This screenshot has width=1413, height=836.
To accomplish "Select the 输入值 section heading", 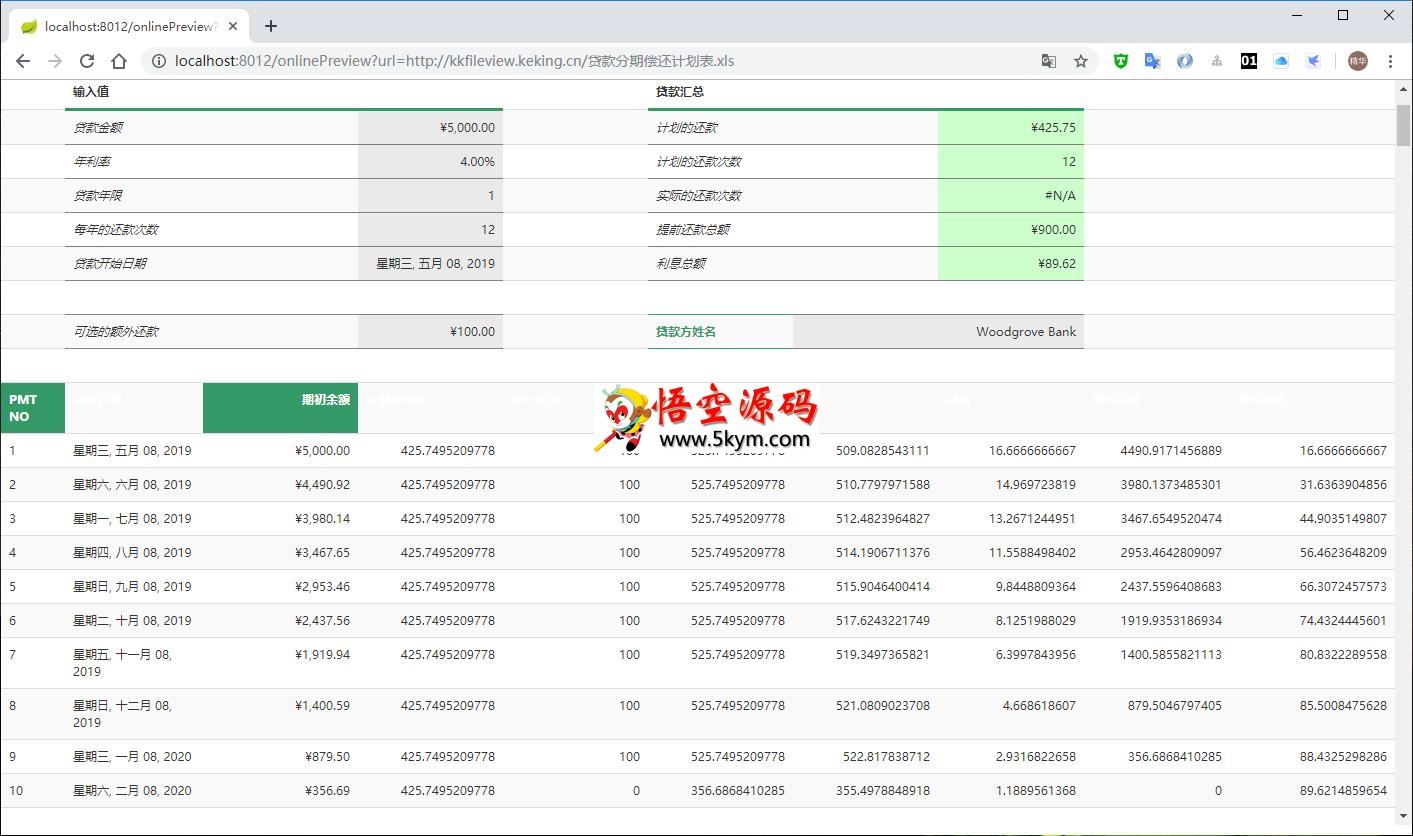I will click(x=91, y=91).
